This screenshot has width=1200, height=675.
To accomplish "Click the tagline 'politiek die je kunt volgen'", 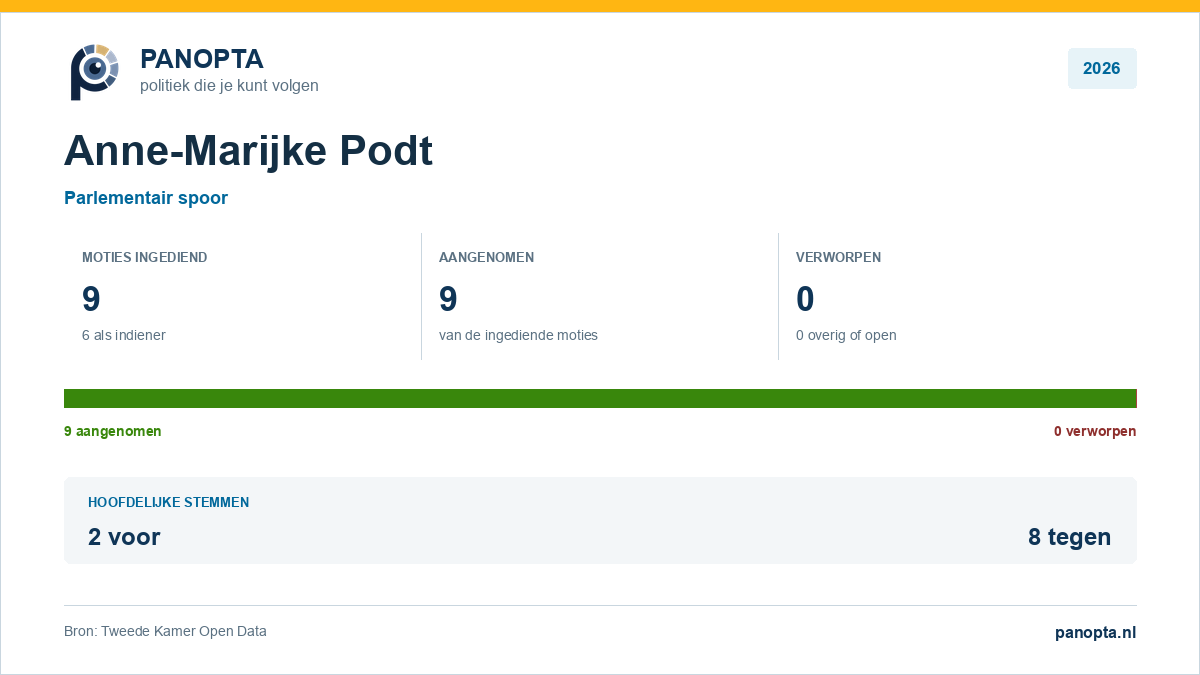I will pos(229,86).
